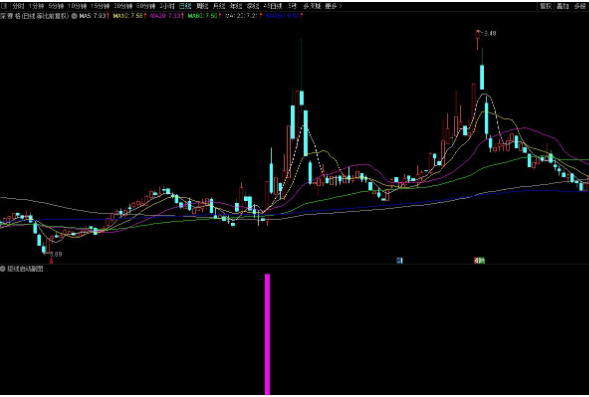The image size is (589, 397).
Task: Select the 60分钟 timeframe tab
Action: click(x=146, y=6)
